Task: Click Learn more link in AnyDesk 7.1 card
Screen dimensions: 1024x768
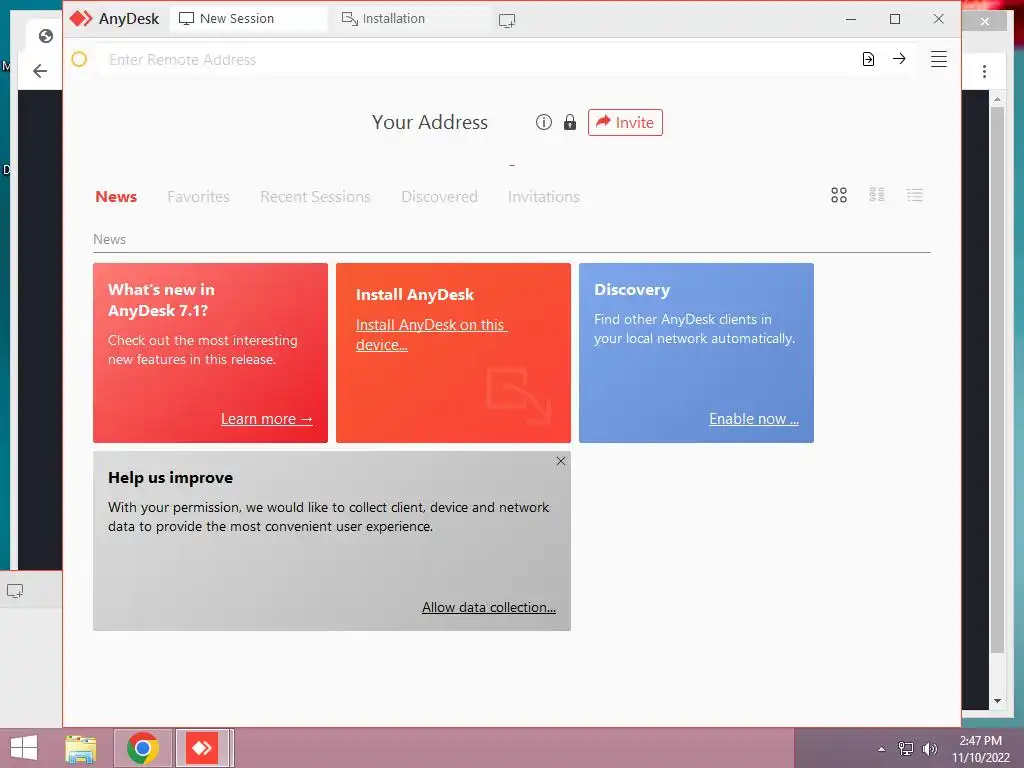Action: click(266, 419)
